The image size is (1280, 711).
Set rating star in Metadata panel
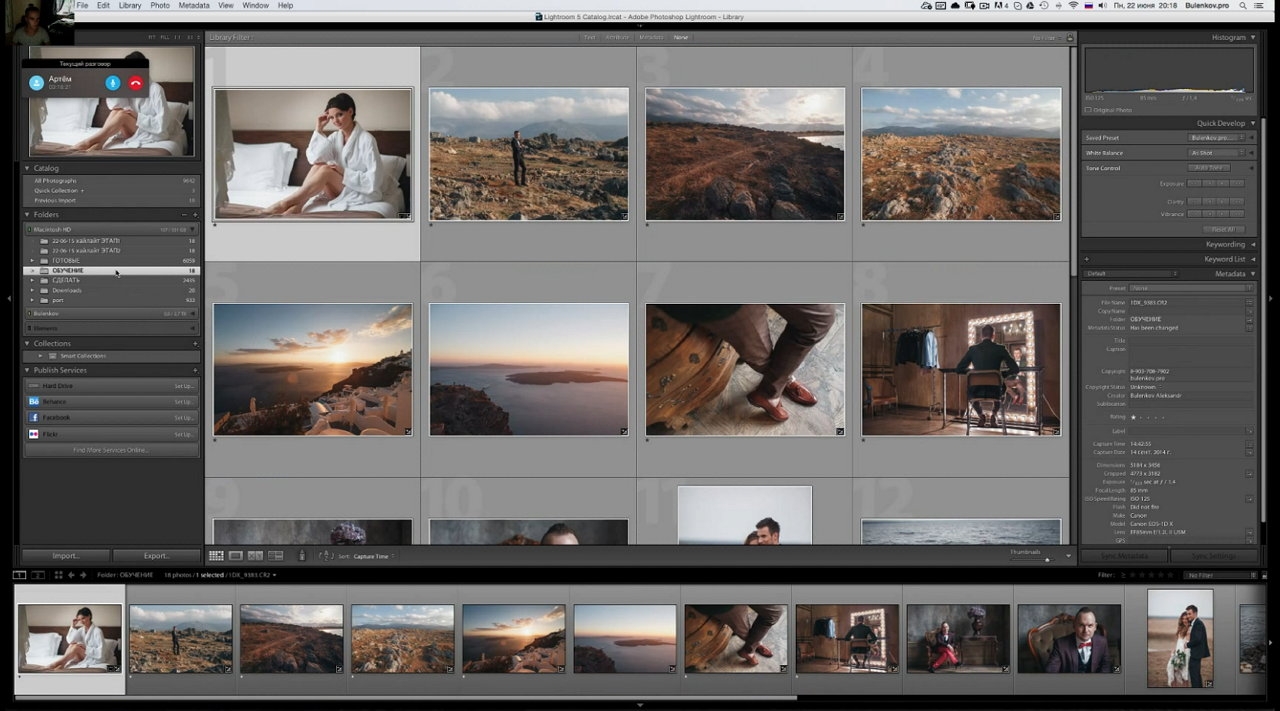[x=1133, y=417]
